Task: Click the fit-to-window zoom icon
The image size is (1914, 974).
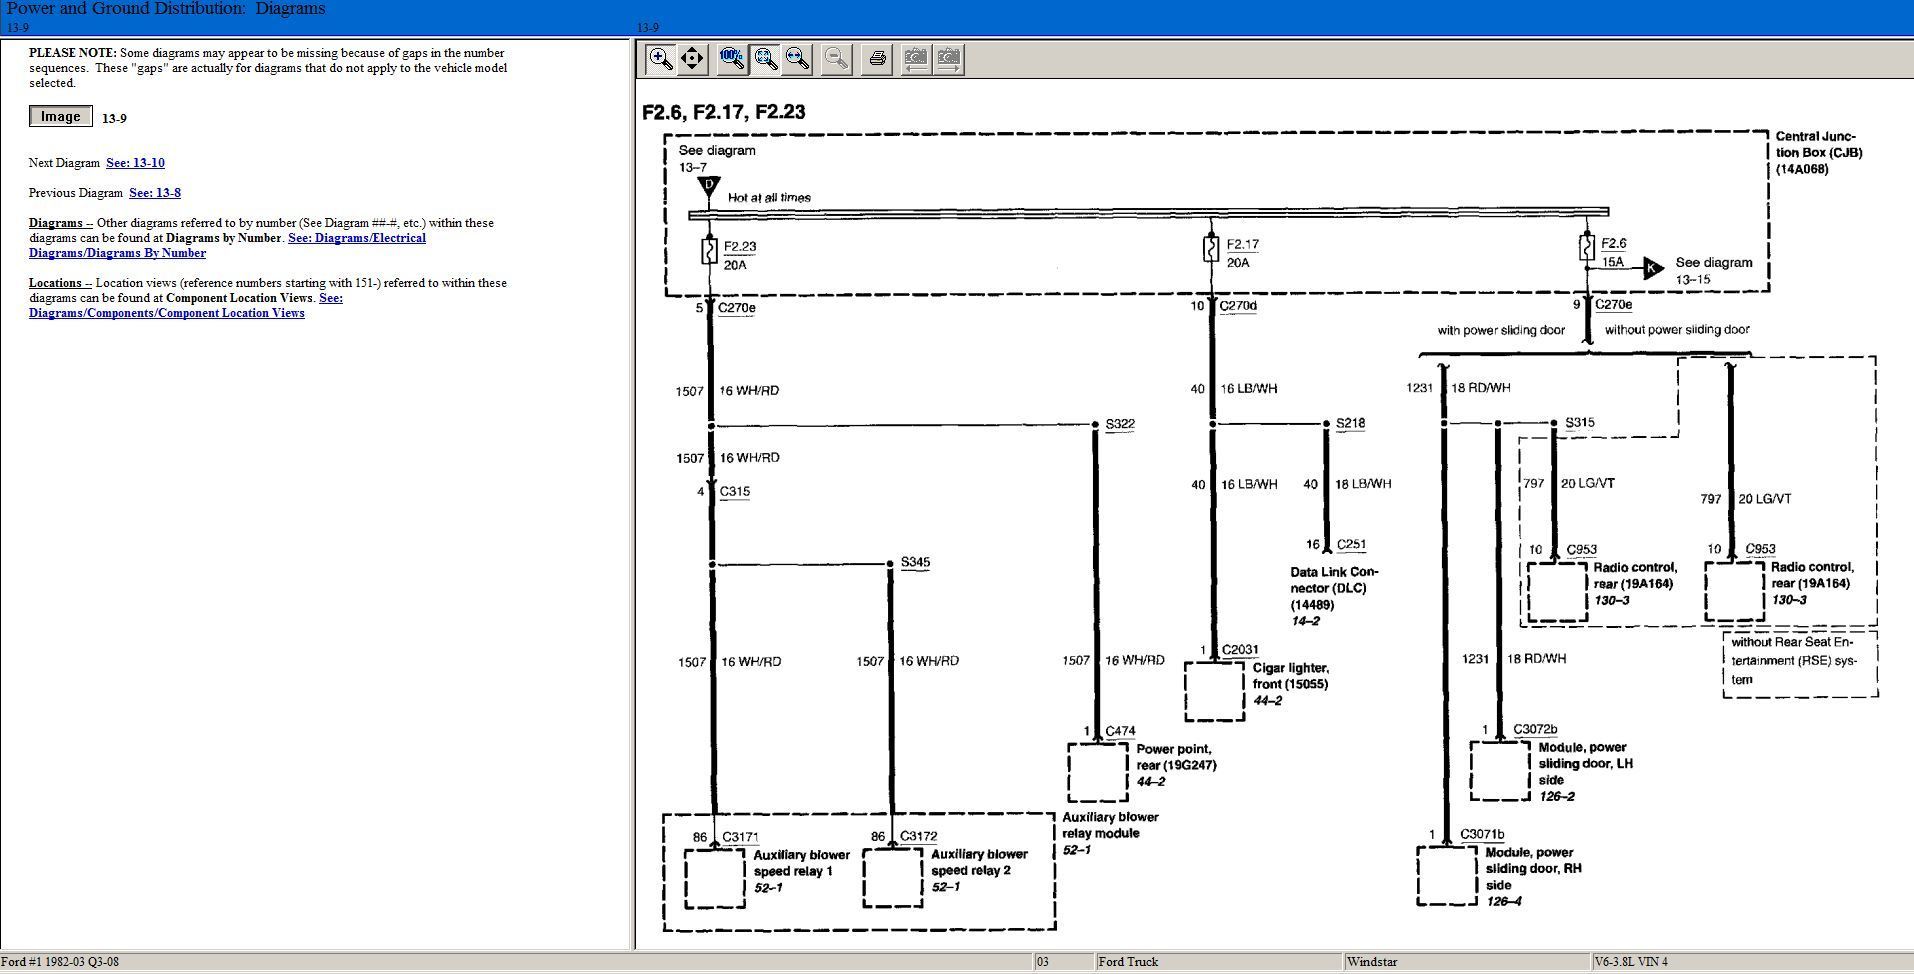Action: pyautogui.click(x=766, y=59)
